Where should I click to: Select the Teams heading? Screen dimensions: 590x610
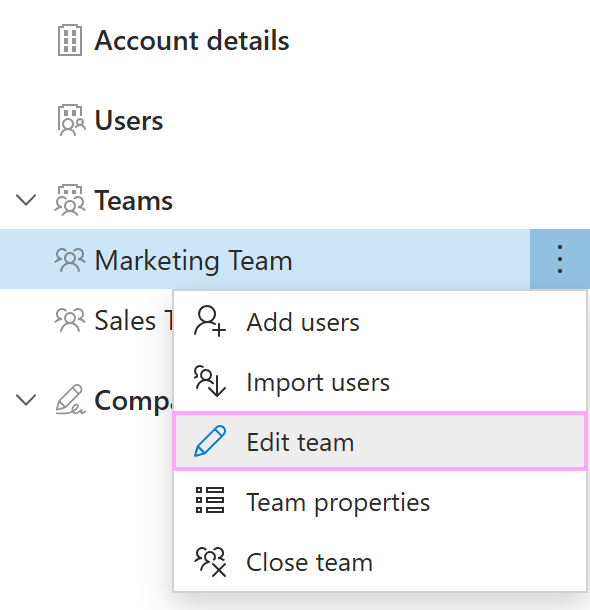pyautogui.click(x=133, y=201)
